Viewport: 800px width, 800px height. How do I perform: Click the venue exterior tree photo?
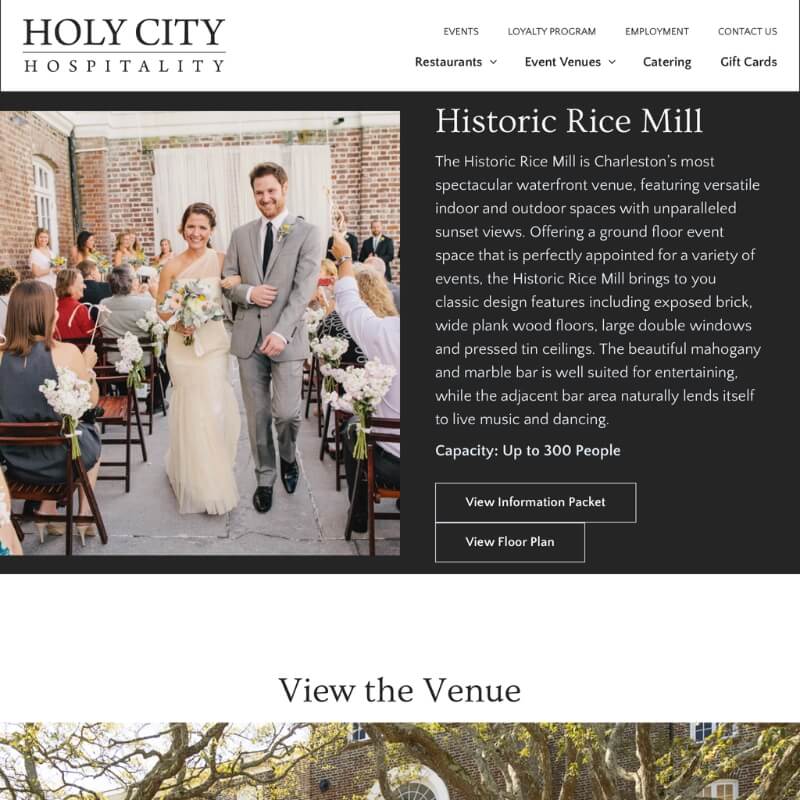click(400, 761)
